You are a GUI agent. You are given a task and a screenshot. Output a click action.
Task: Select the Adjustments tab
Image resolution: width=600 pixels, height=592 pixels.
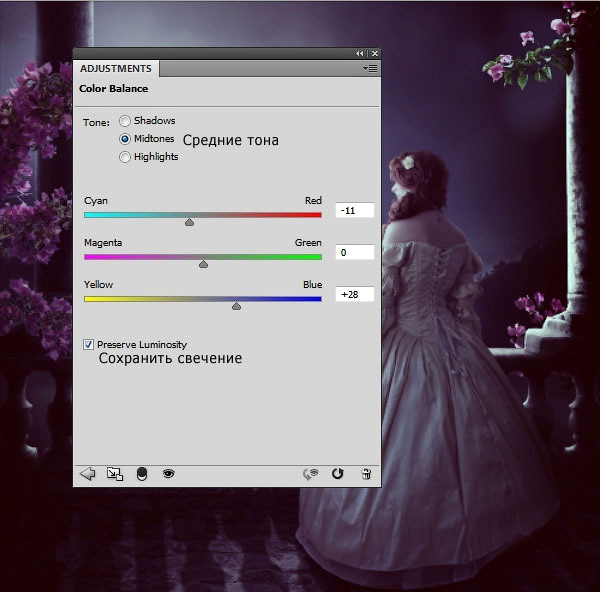pyautogui.click(x=116, y=68)
